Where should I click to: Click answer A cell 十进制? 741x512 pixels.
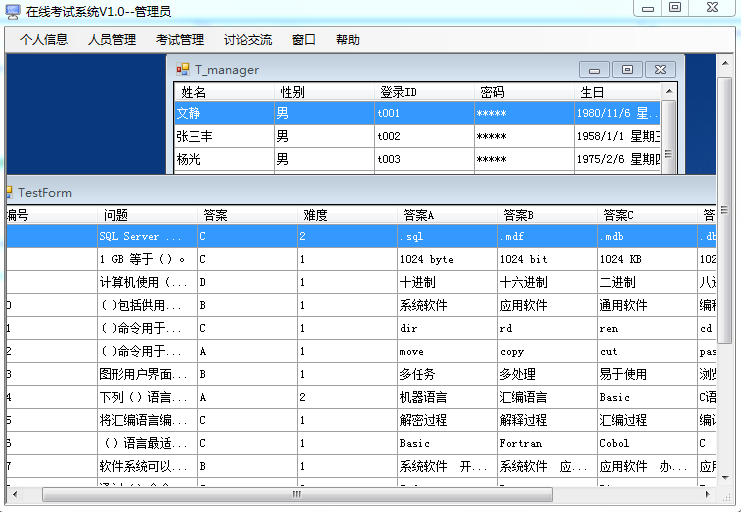tap(448, 282)
